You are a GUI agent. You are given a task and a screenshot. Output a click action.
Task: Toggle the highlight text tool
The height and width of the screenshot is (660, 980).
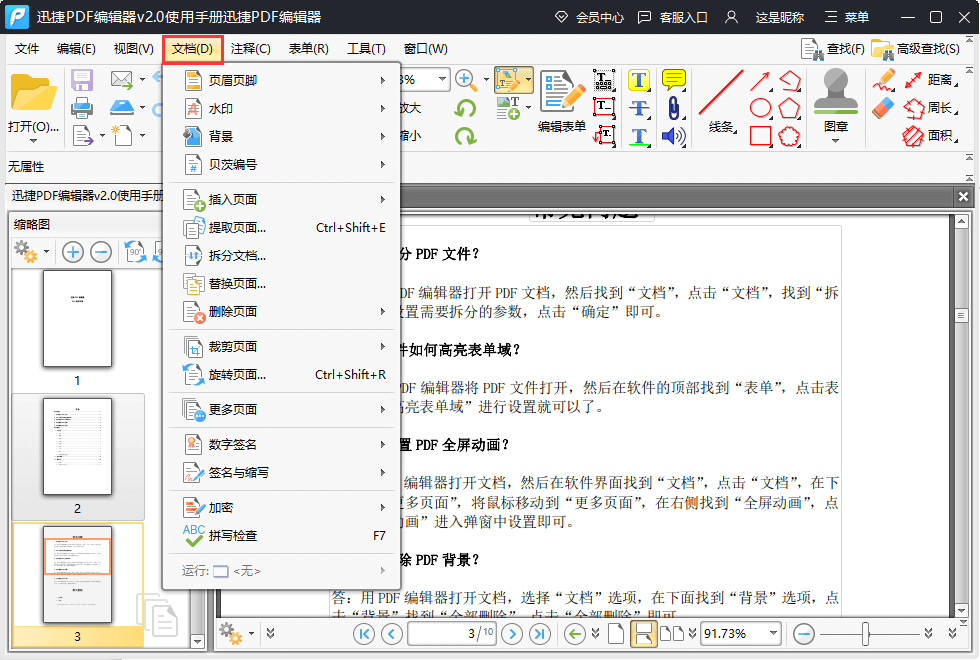[639, 80]
